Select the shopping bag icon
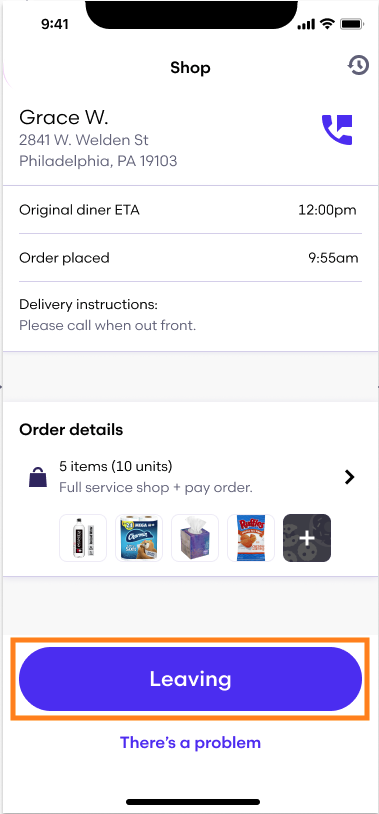Screen dimensions: 379x814 38,477
